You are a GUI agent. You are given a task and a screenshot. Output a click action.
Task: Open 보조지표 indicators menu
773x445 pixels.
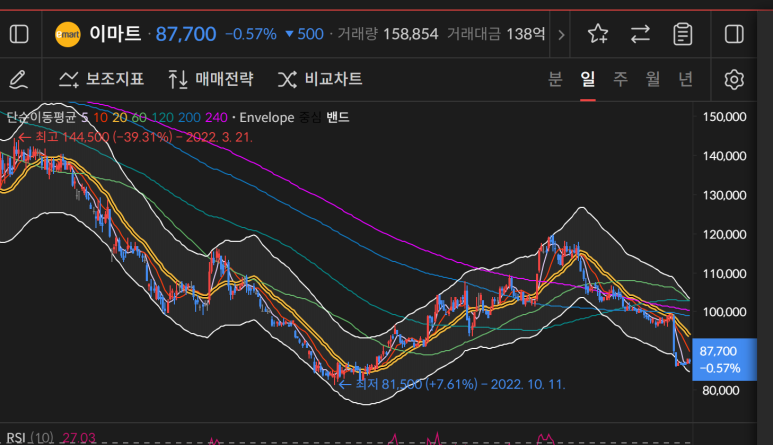point(101,79)
